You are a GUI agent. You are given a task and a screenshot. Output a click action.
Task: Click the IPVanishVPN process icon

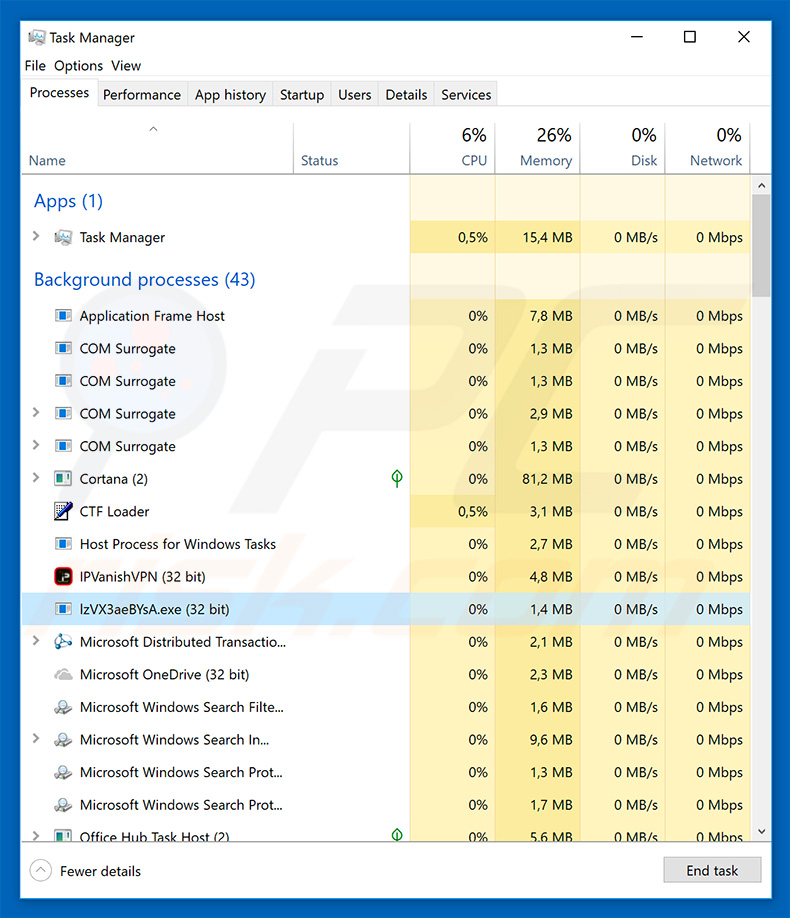(x=63, y=577)
